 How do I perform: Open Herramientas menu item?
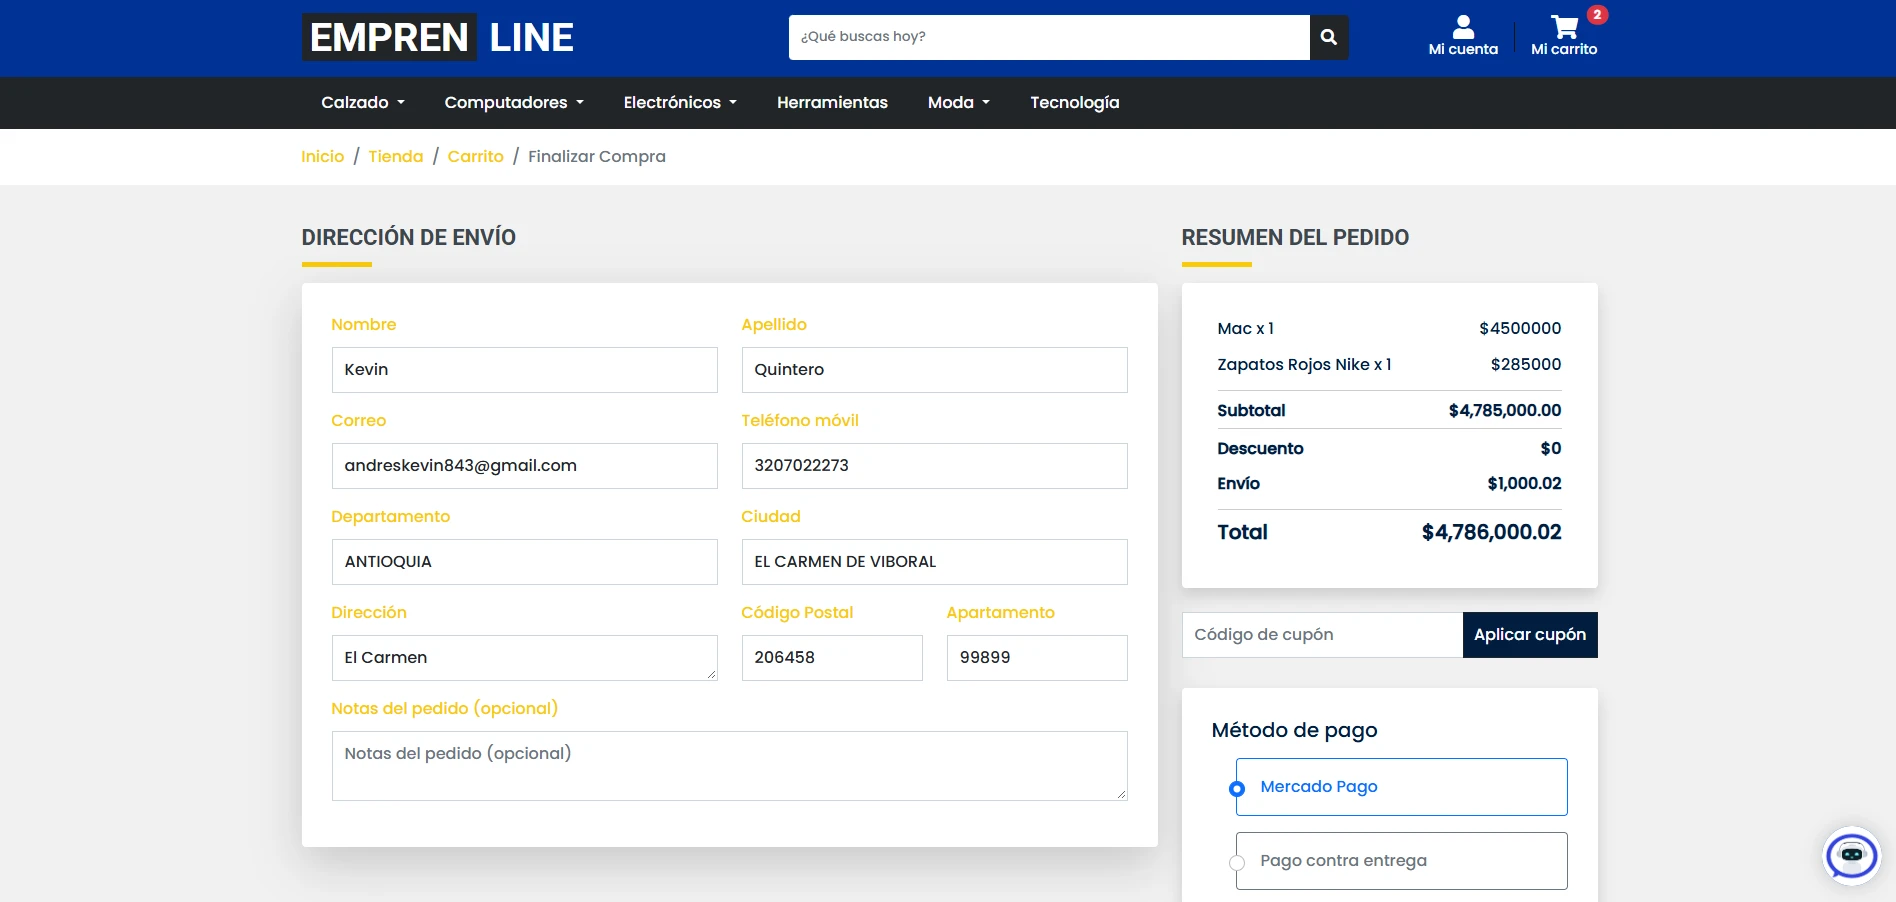point(832,102)
